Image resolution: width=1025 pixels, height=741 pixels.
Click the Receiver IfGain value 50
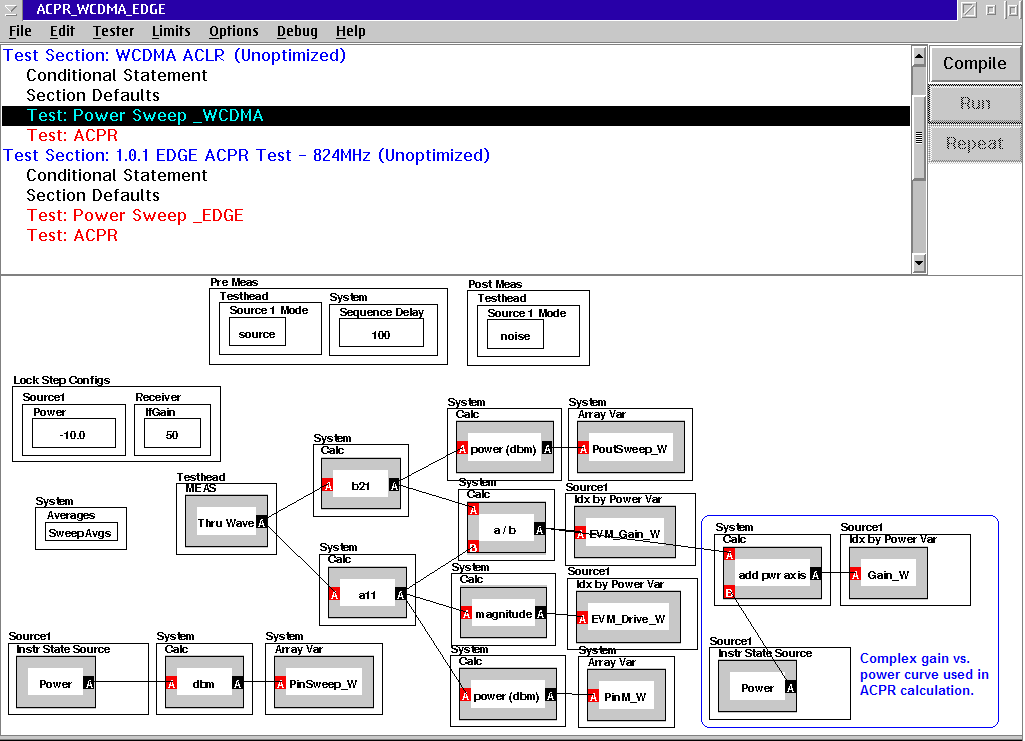pyautogui.click(x=172, y=435)
